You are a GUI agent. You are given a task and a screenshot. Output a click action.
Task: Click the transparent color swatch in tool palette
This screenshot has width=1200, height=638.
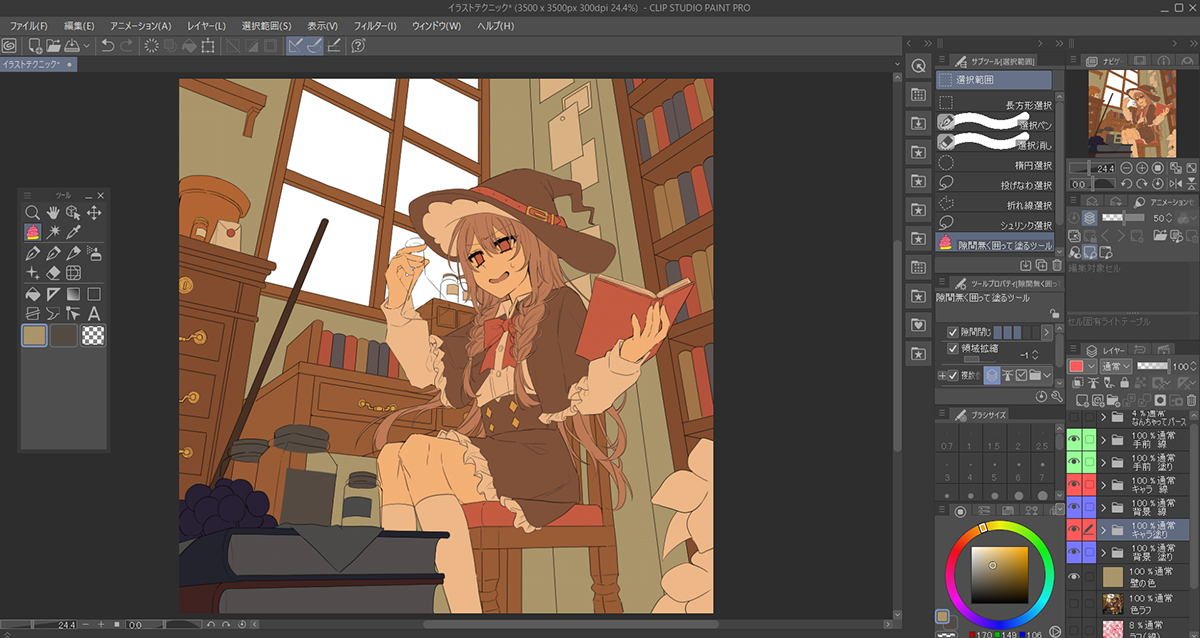pos(94,336)
